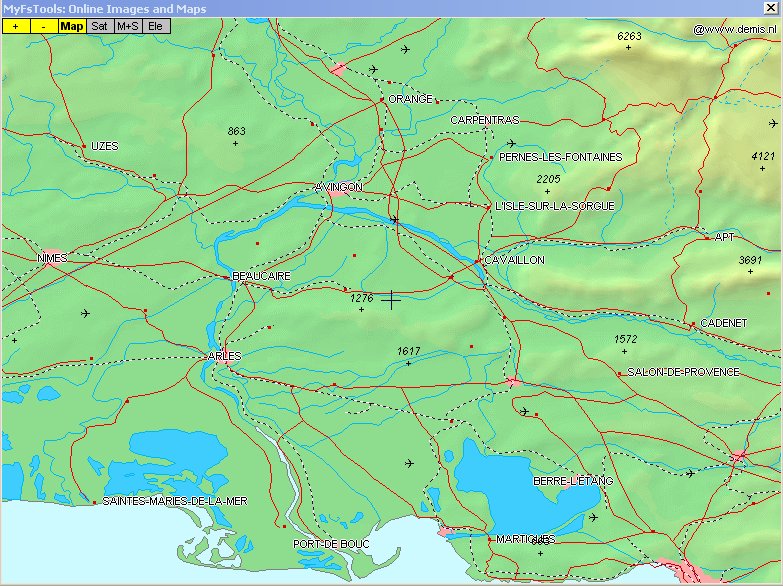Click the zoom in plus button
The width and height of the screenshot is (783, 586).
(15, 26)
